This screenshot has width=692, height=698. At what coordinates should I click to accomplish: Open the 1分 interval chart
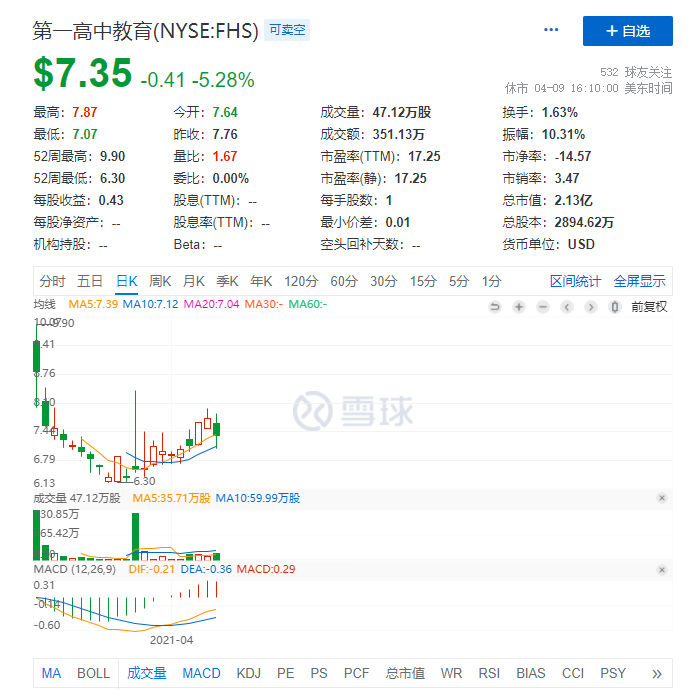point(491,281)
